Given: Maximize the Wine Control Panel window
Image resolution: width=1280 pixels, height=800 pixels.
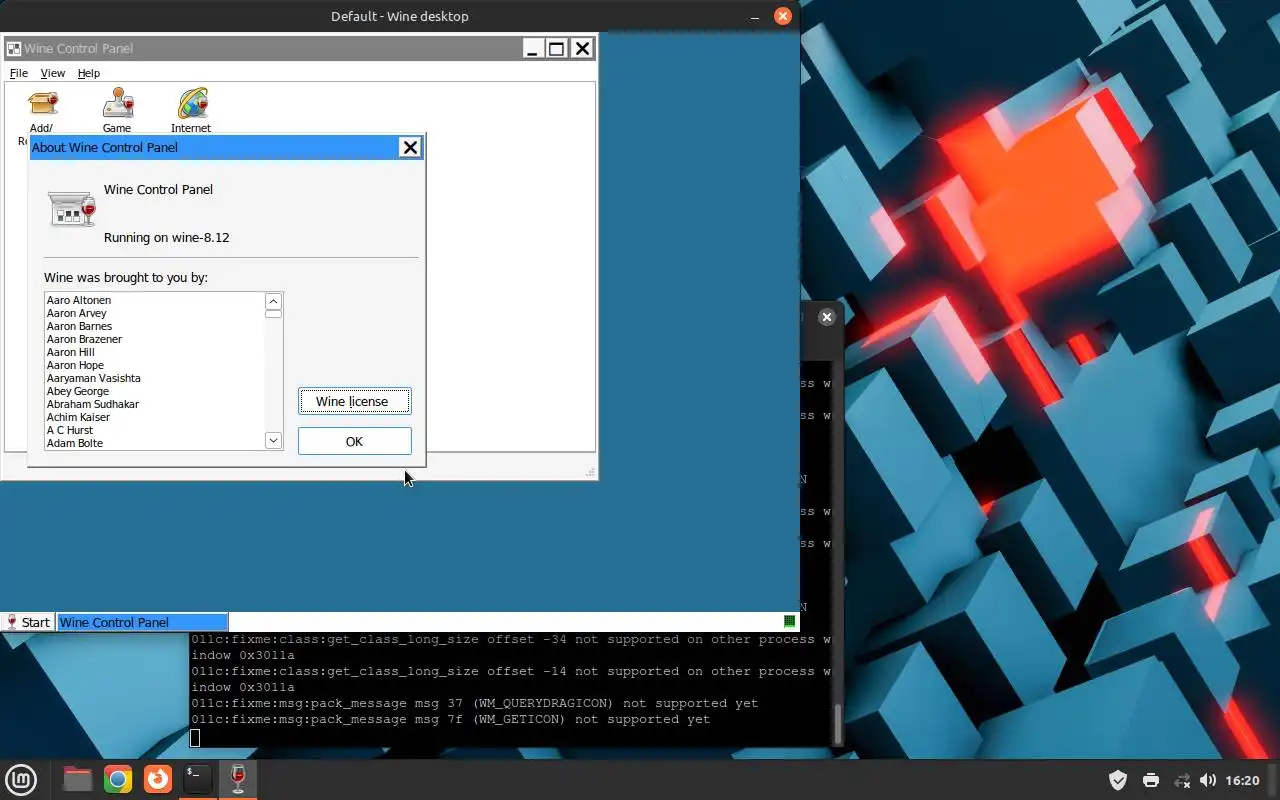Looking at the screenshot, I should pos(557,48).
